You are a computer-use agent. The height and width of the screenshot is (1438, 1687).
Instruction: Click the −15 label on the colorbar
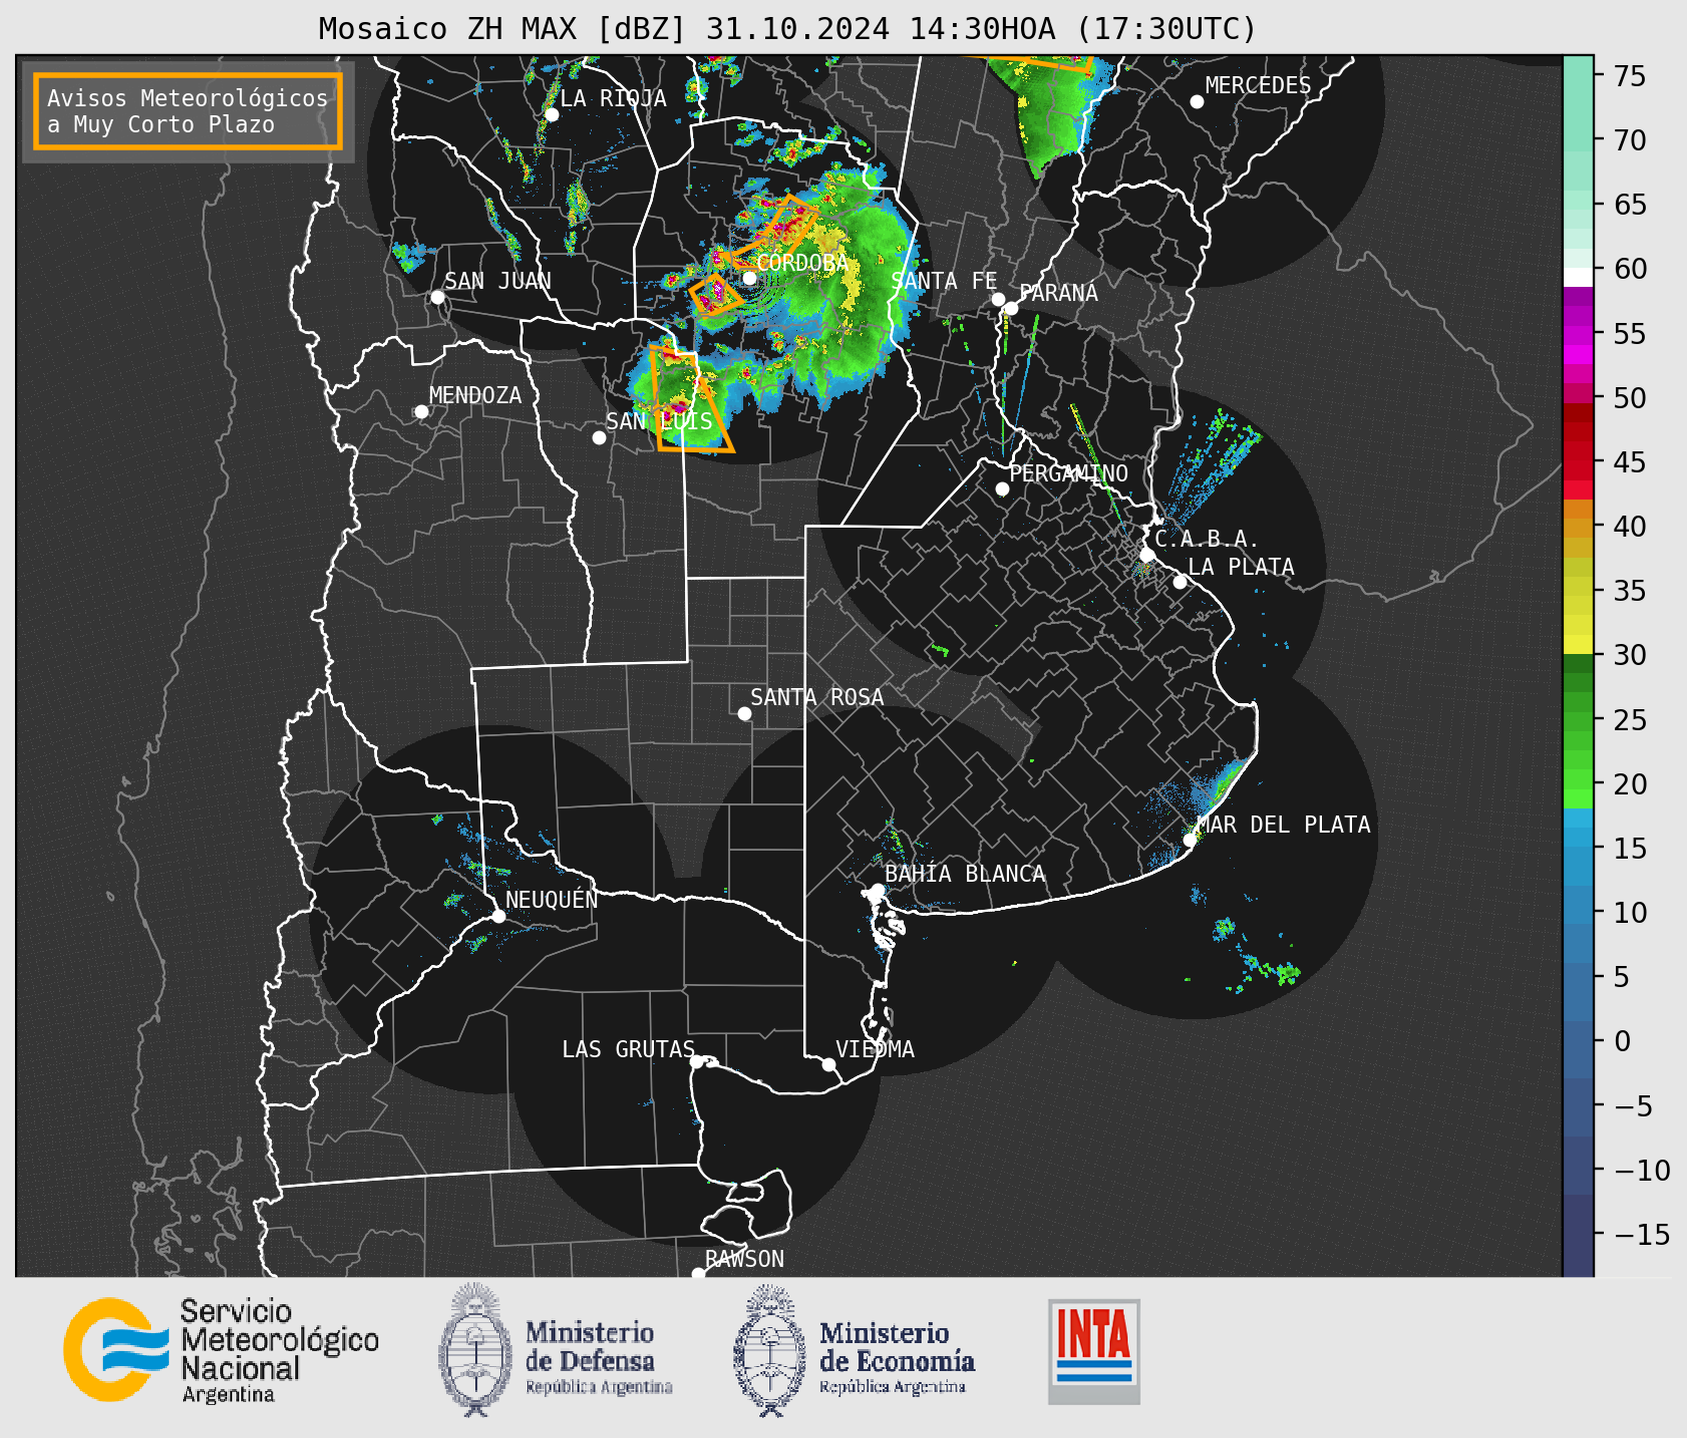pos(1640,1234)
